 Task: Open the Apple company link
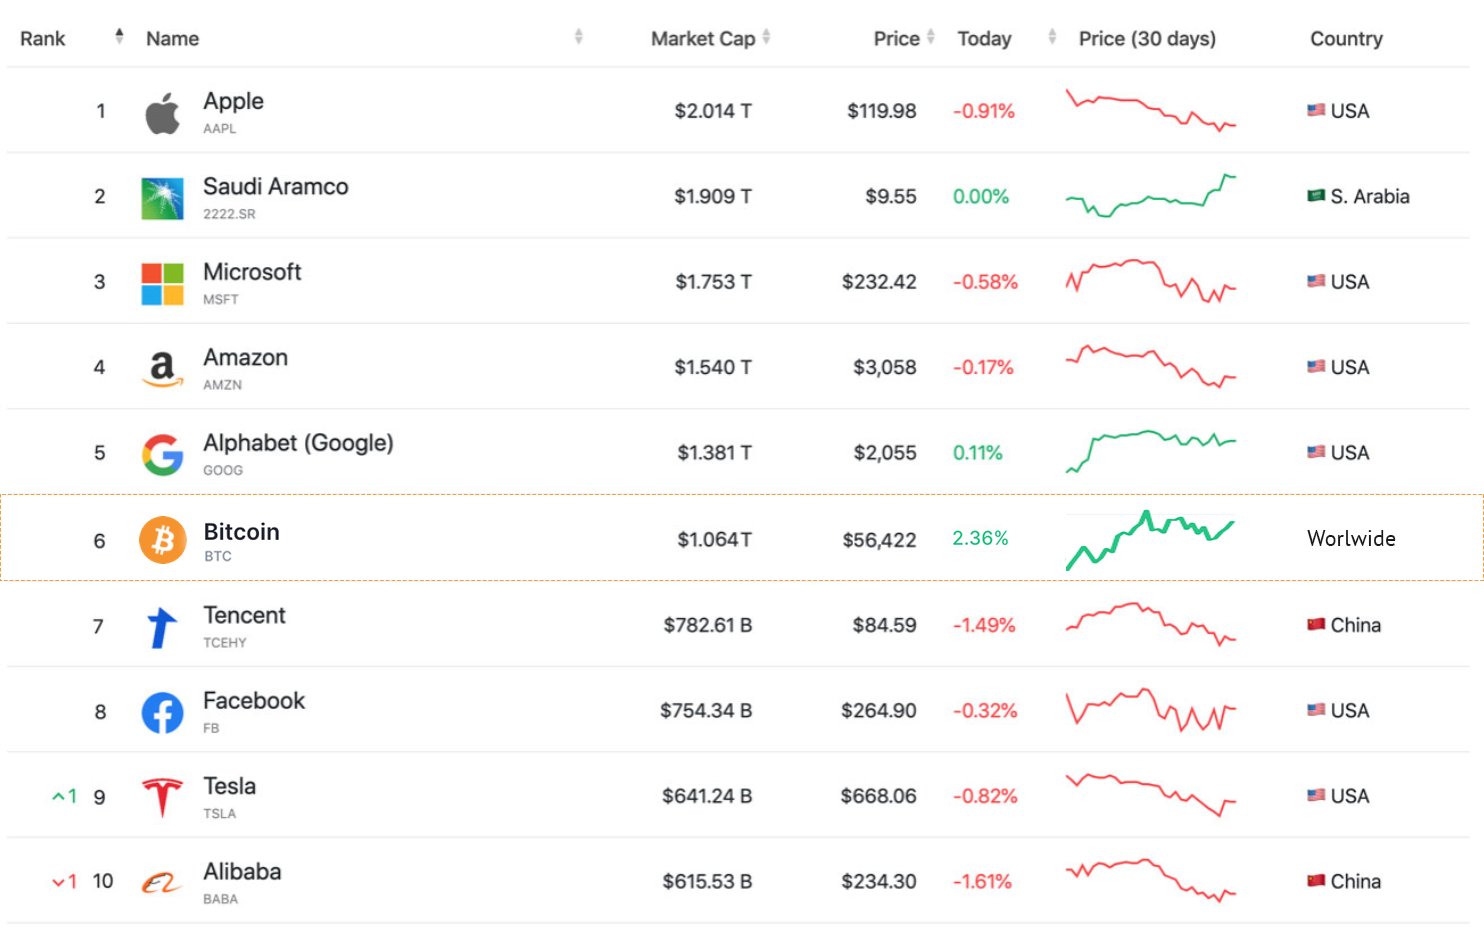click(233, 101)
